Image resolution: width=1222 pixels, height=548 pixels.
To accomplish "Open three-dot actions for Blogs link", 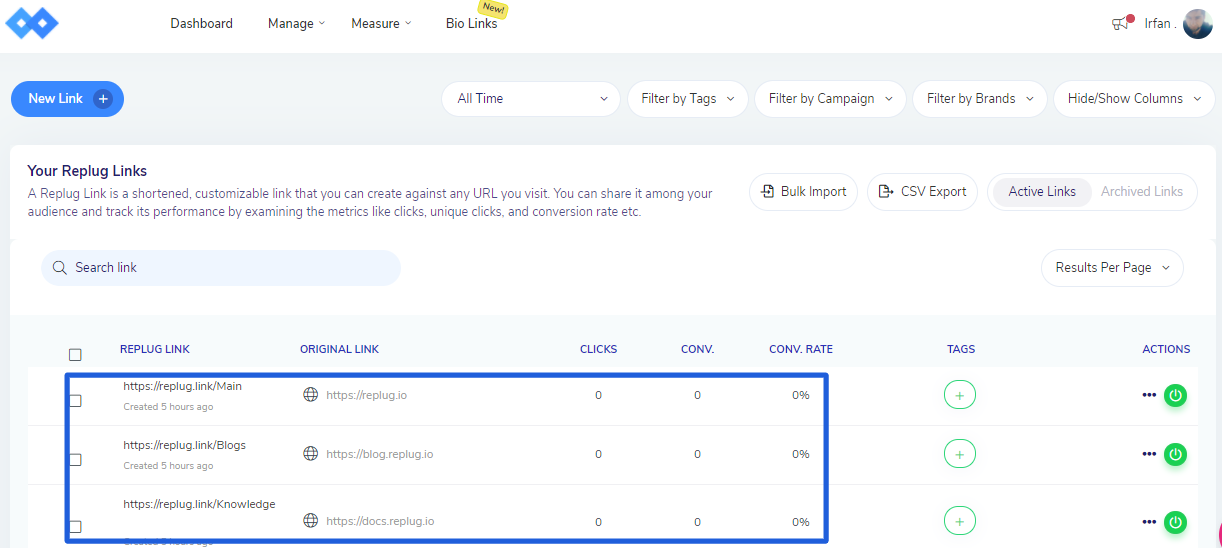I will coord(1149,454).
